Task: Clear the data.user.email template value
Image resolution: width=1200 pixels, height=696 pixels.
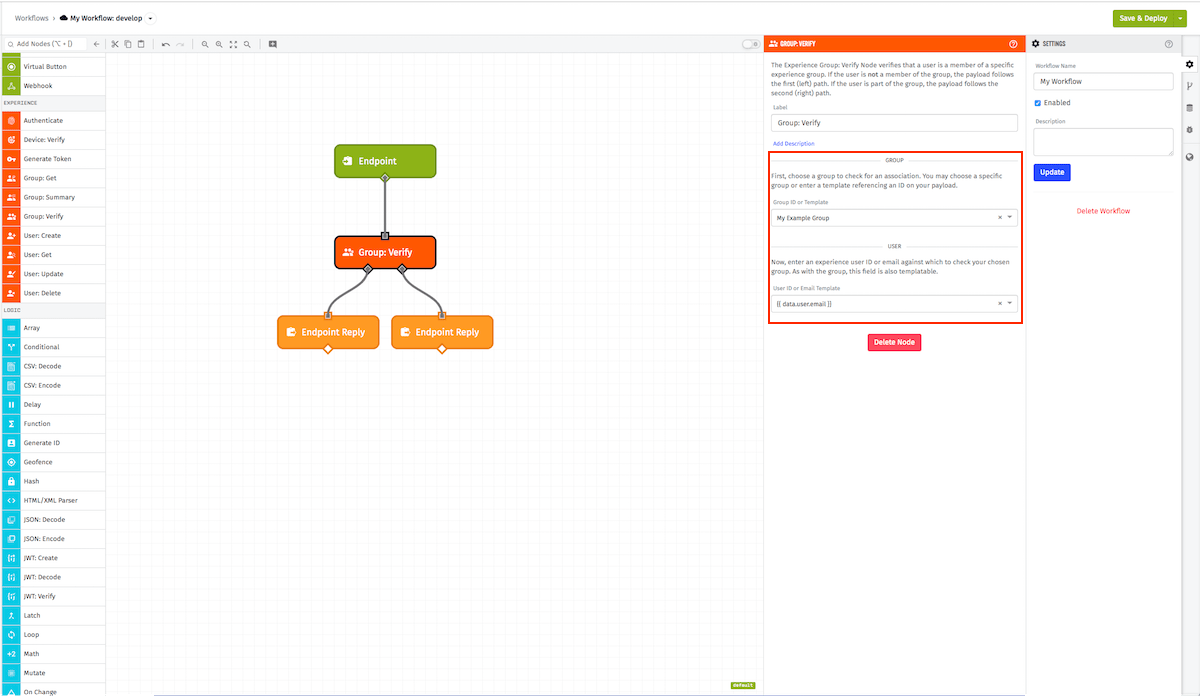Action: pos(1000,303)
